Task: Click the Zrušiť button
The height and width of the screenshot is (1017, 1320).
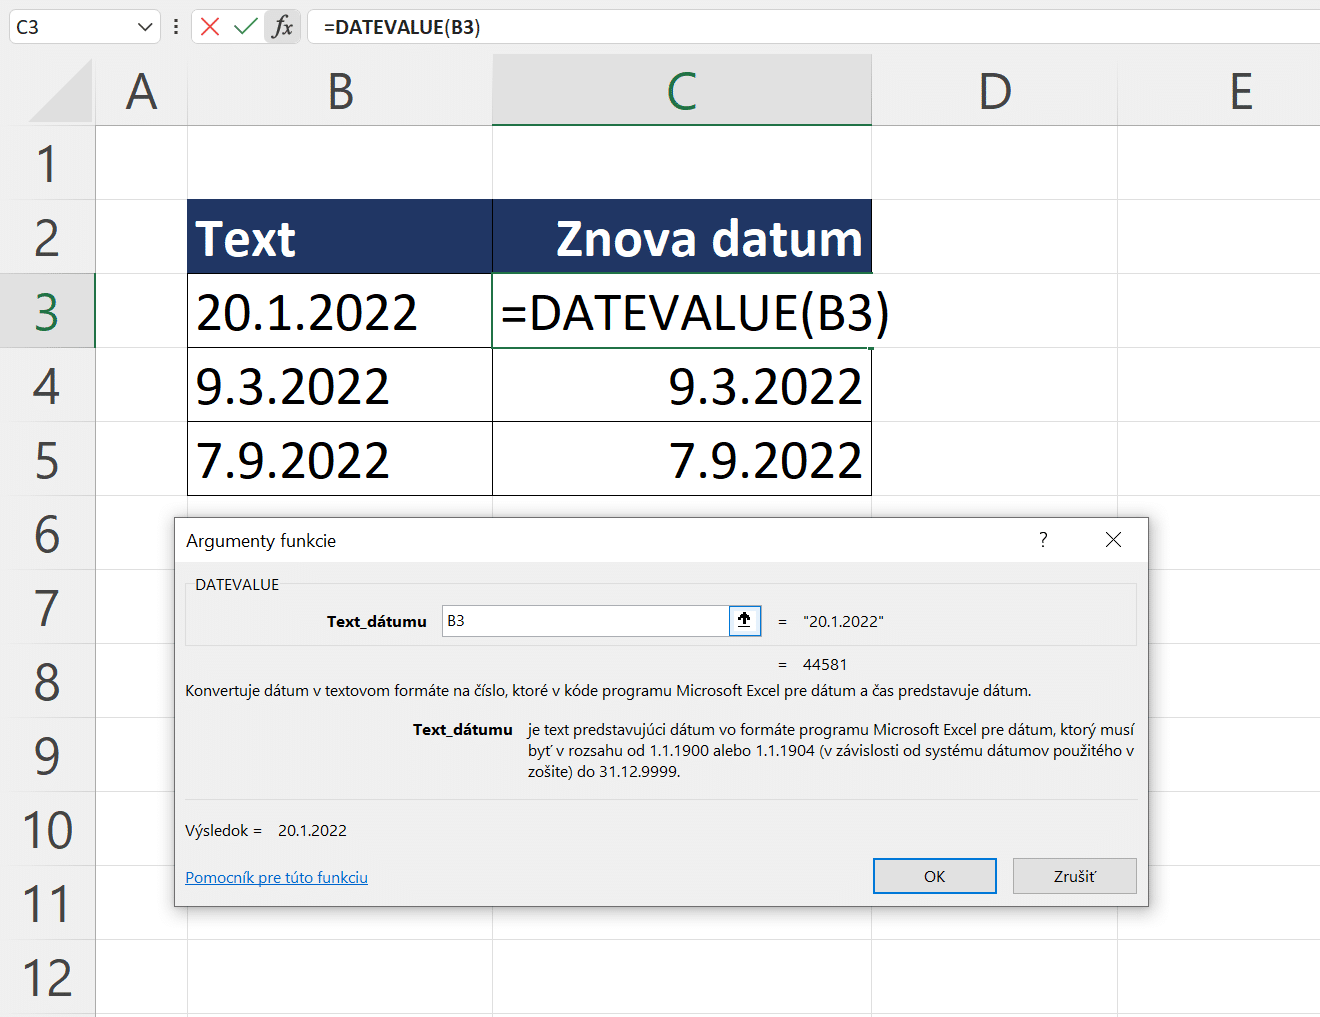Action: [1075, 876]
